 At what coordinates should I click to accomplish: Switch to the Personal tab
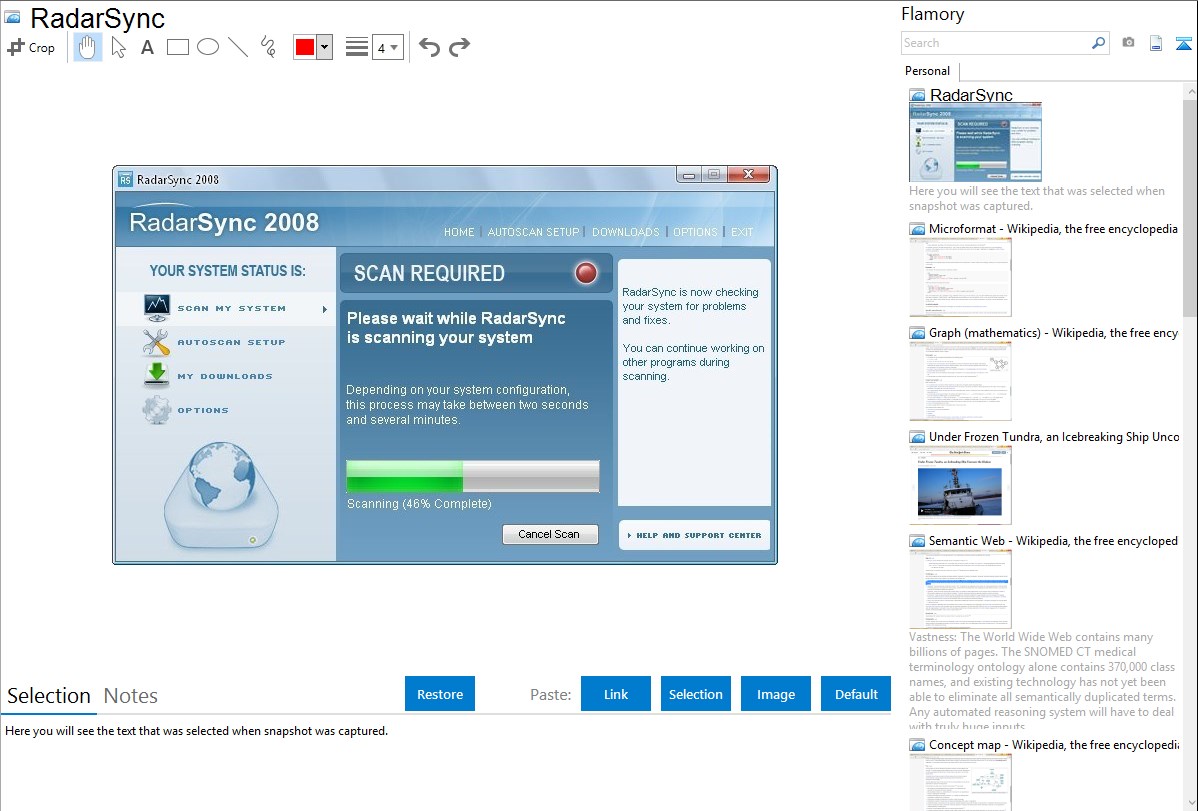(928, 70)
